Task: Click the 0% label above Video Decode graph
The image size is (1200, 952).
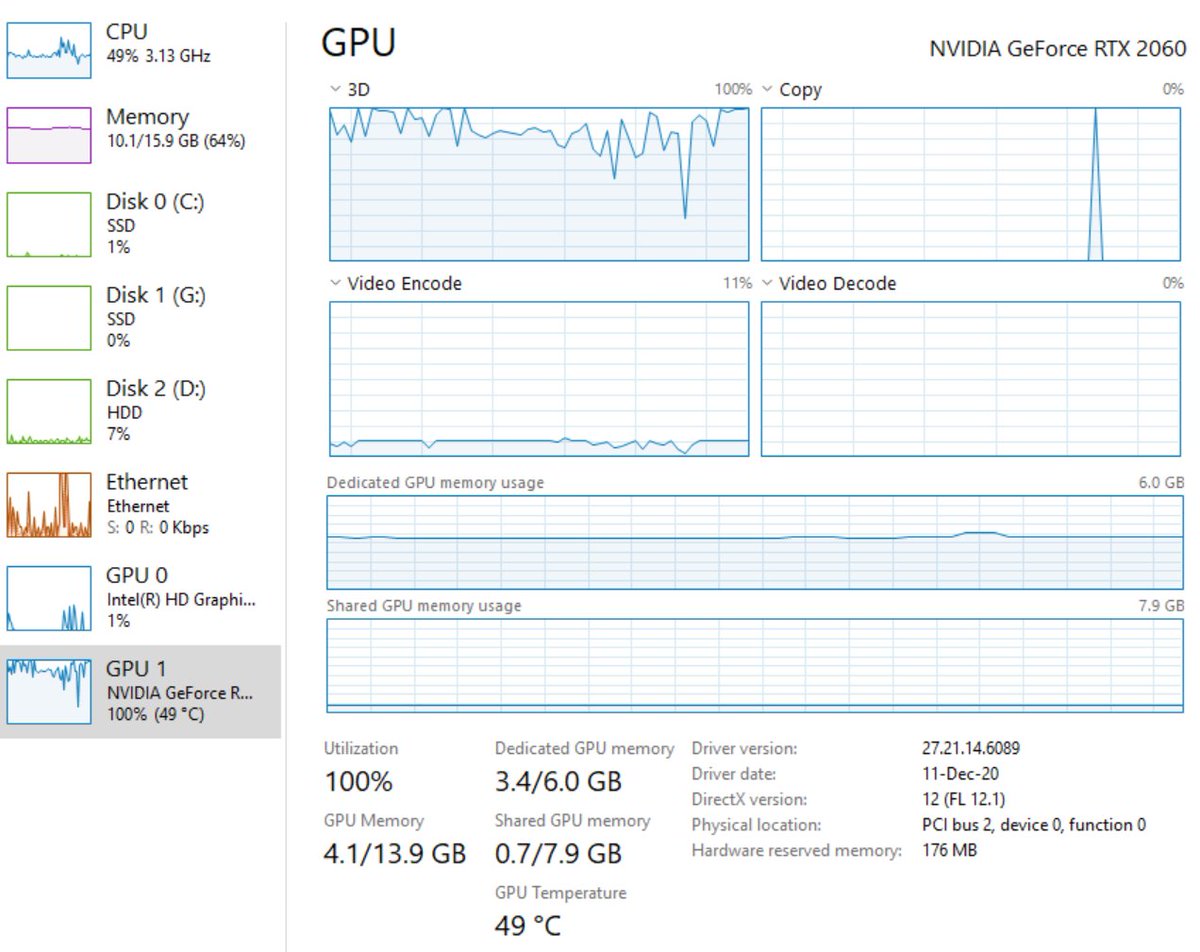Action: coord(1173,284)
